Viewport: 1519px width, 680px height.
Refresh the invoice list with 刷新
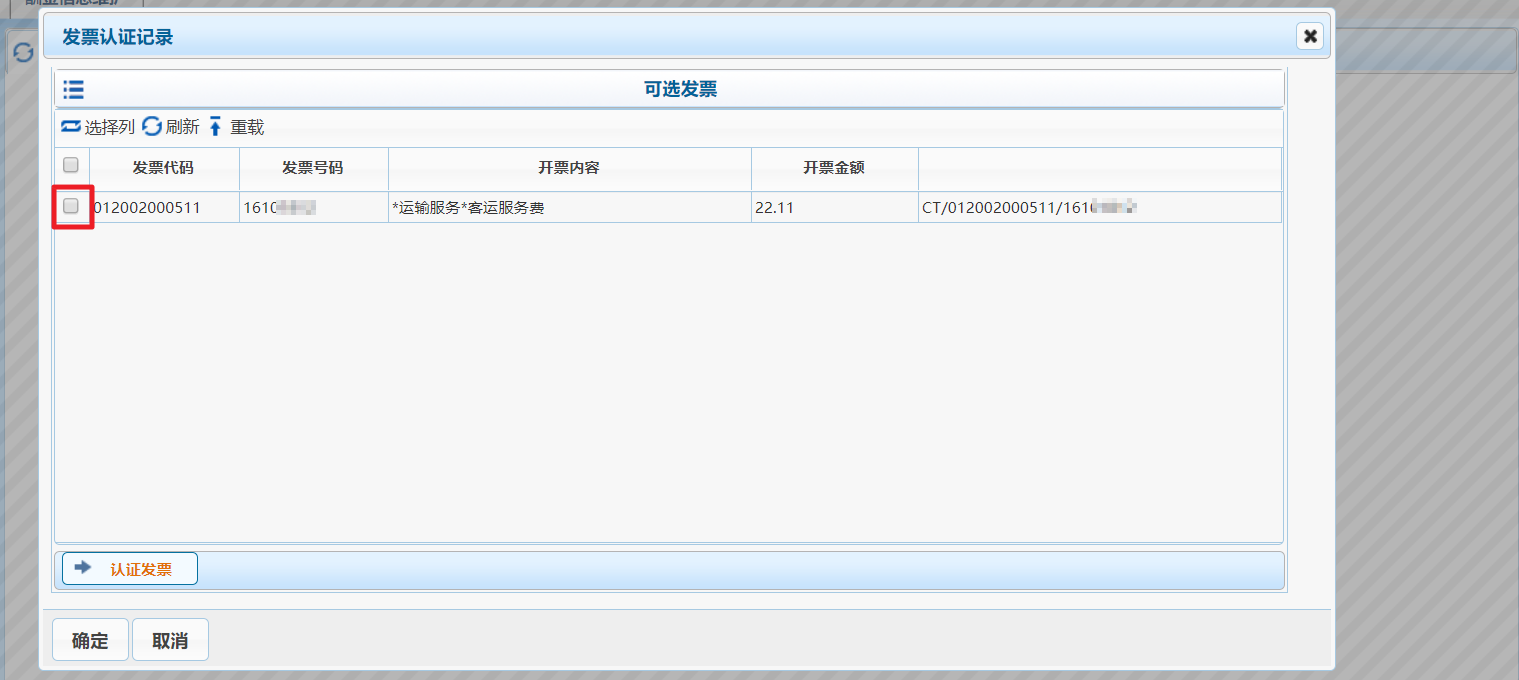pos(152,127)
